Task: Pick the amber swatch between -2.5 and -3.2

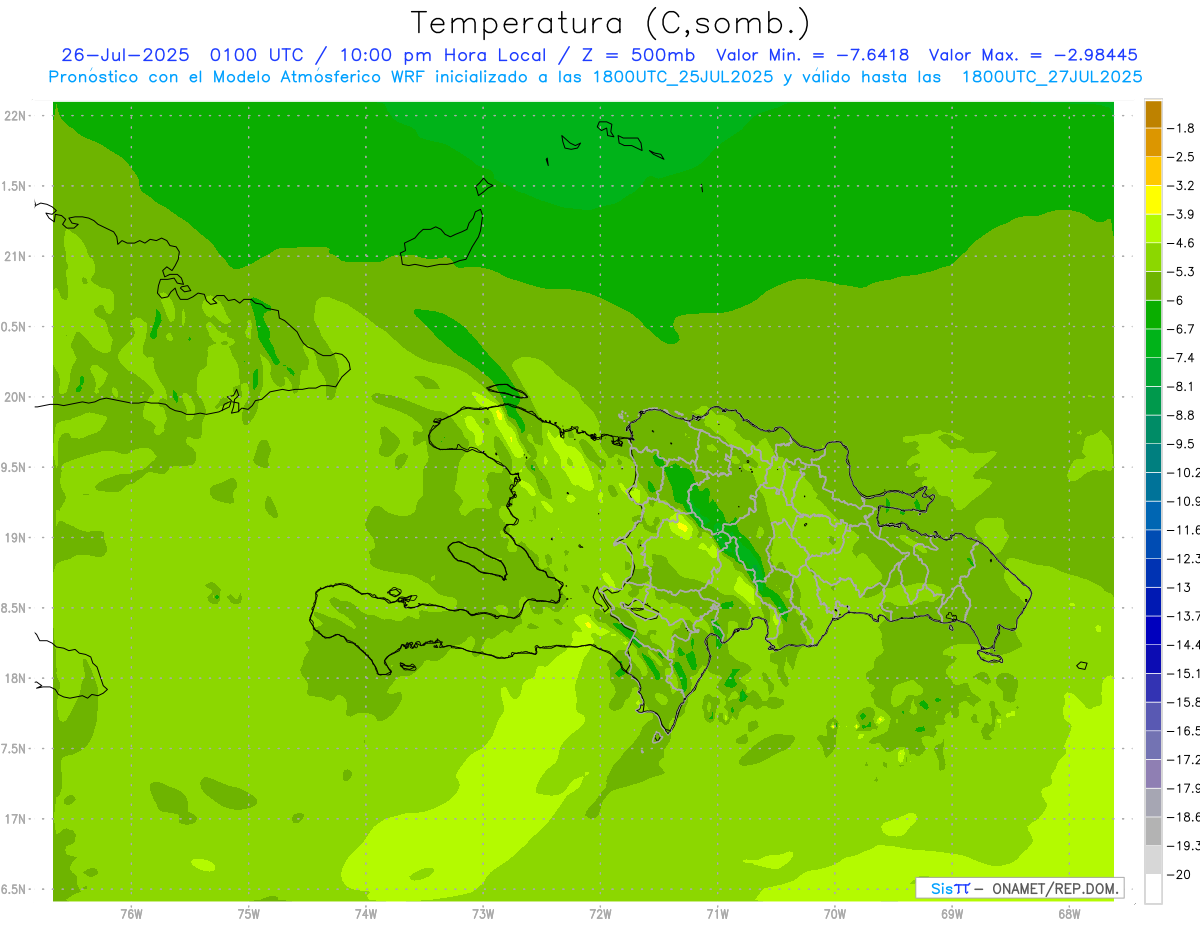Action: (x=1153, y=171)
